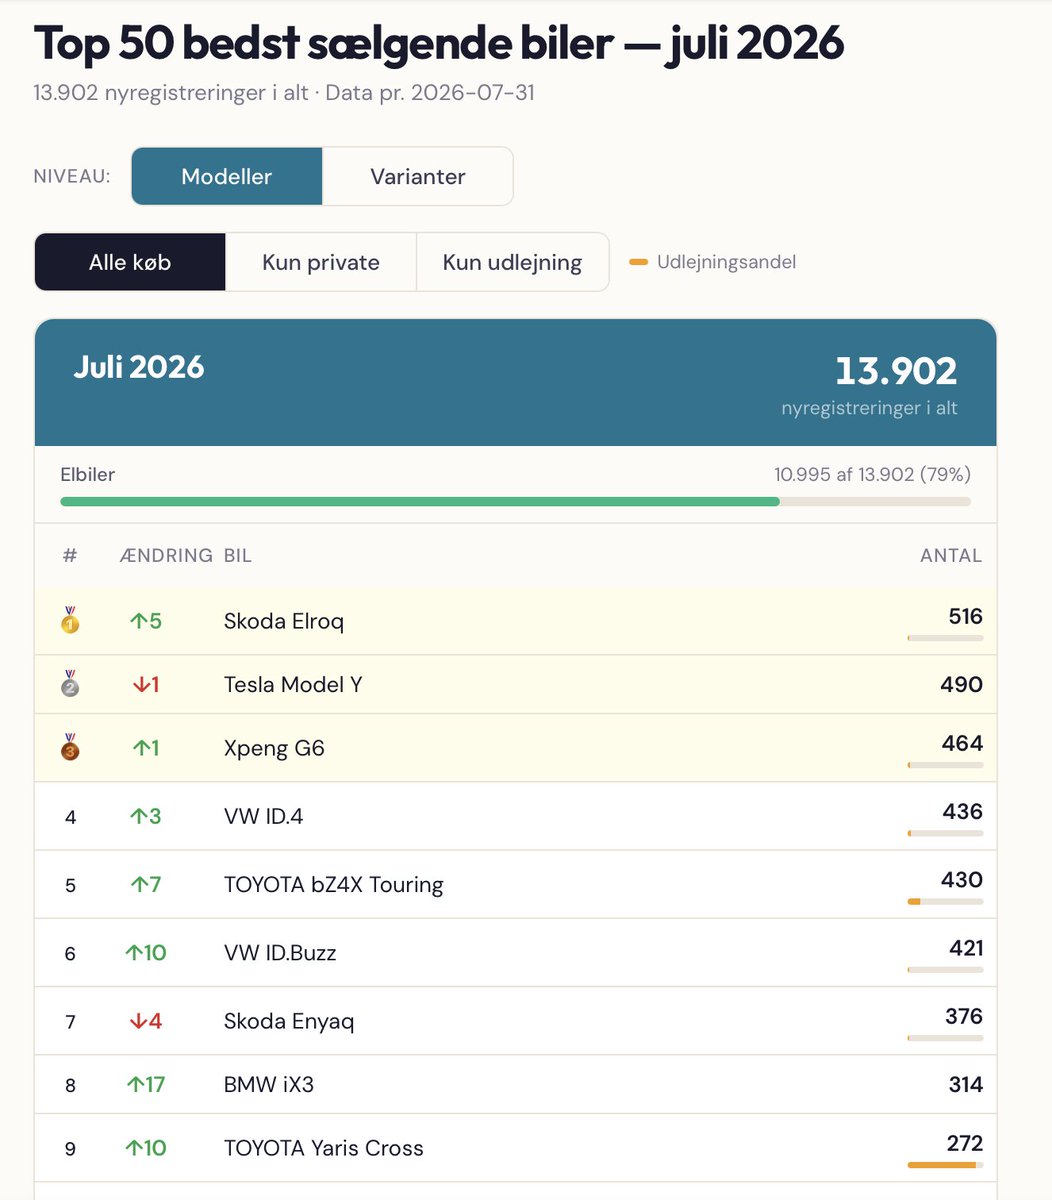1052x1200 pixels.
Task: Click the Data pr. 2026-07-31 subtitle
Action: click(430, 93)
